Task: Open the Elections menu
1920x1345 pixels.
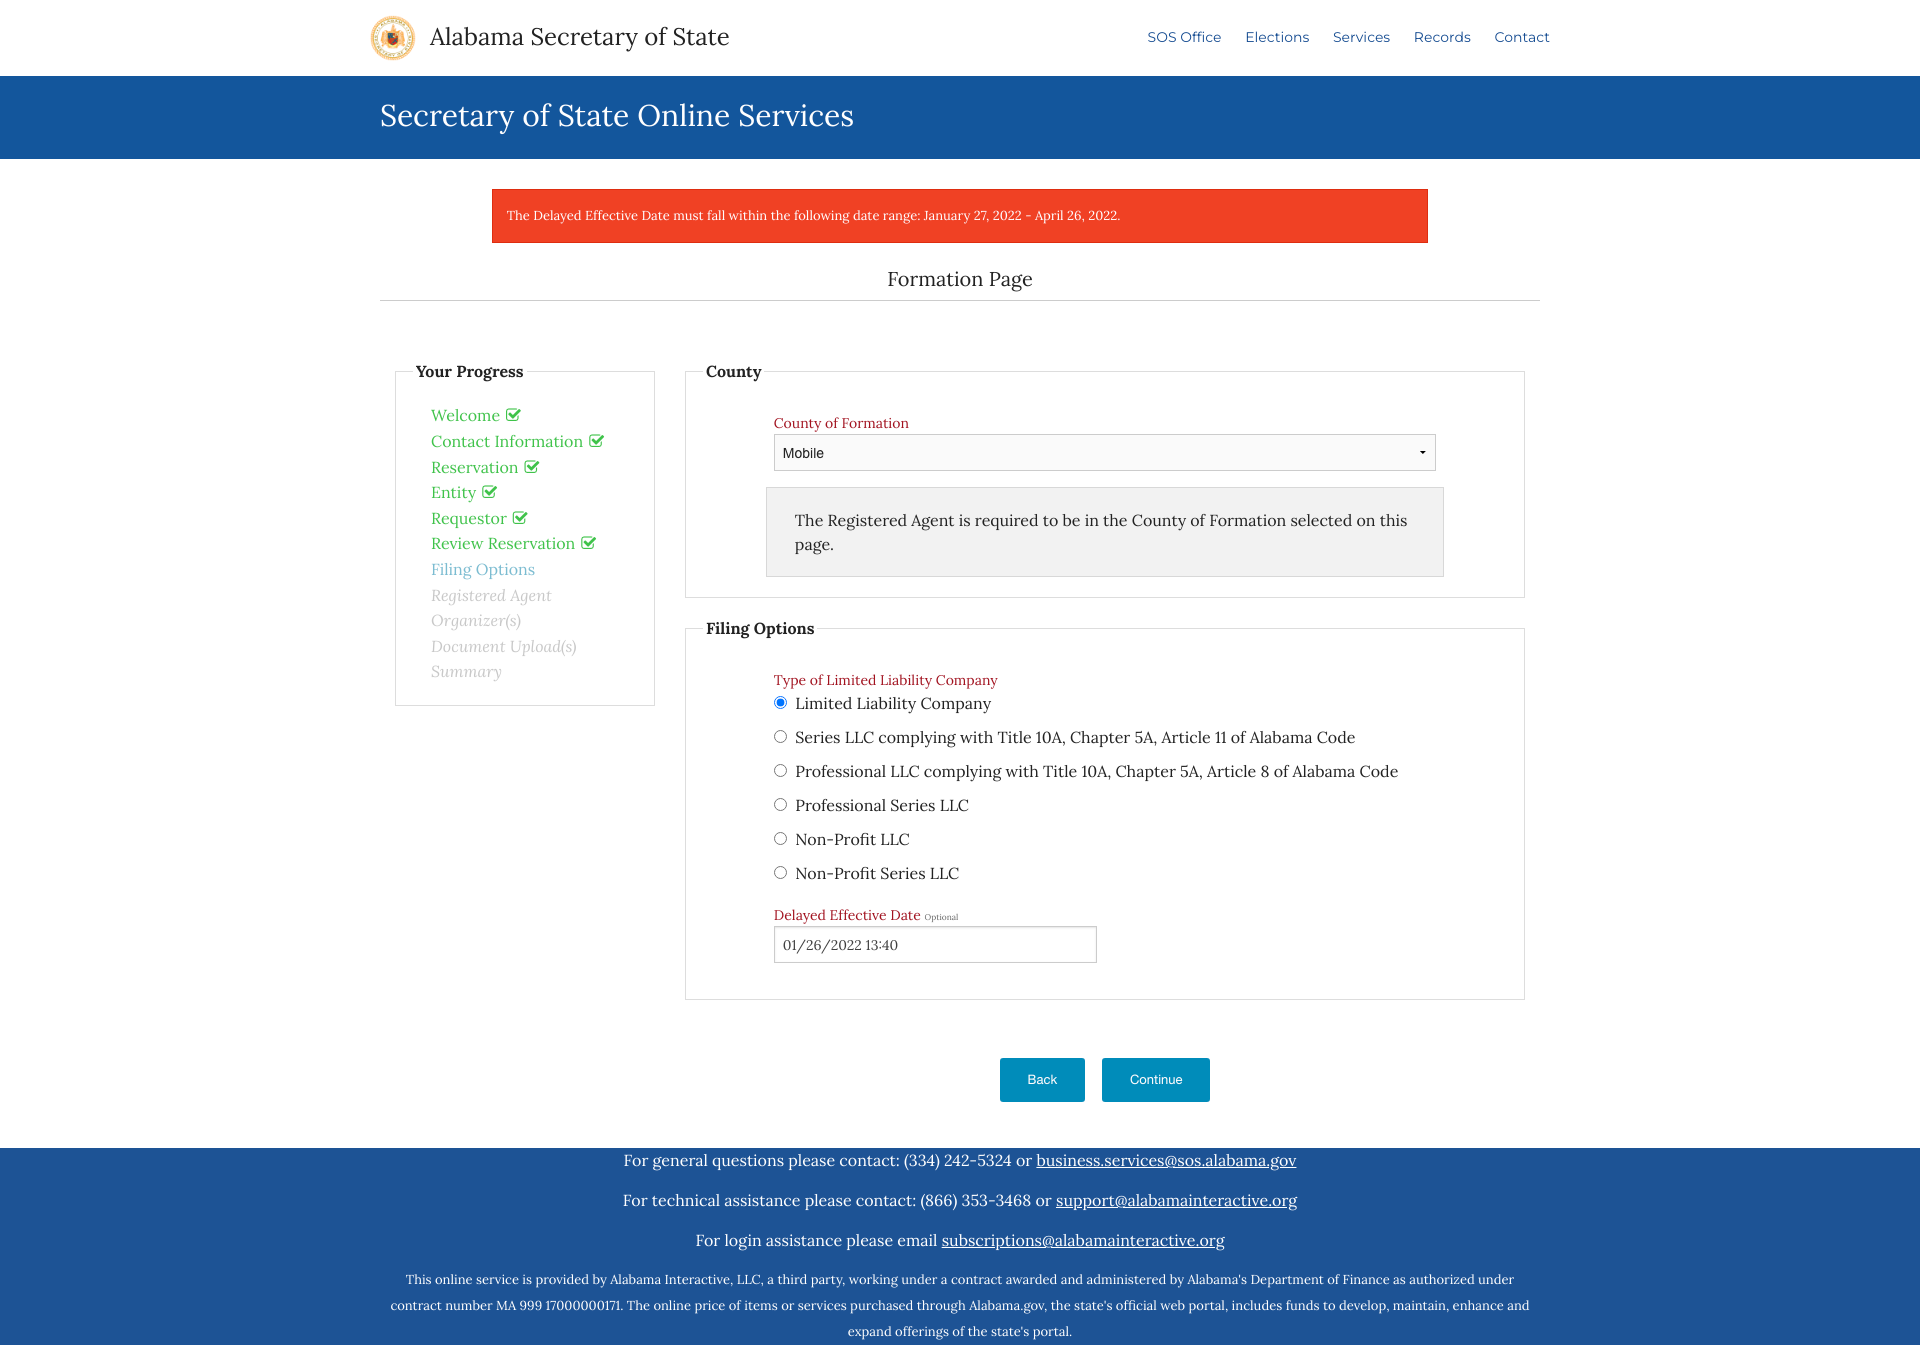Action: click(x=1277, y=37)
